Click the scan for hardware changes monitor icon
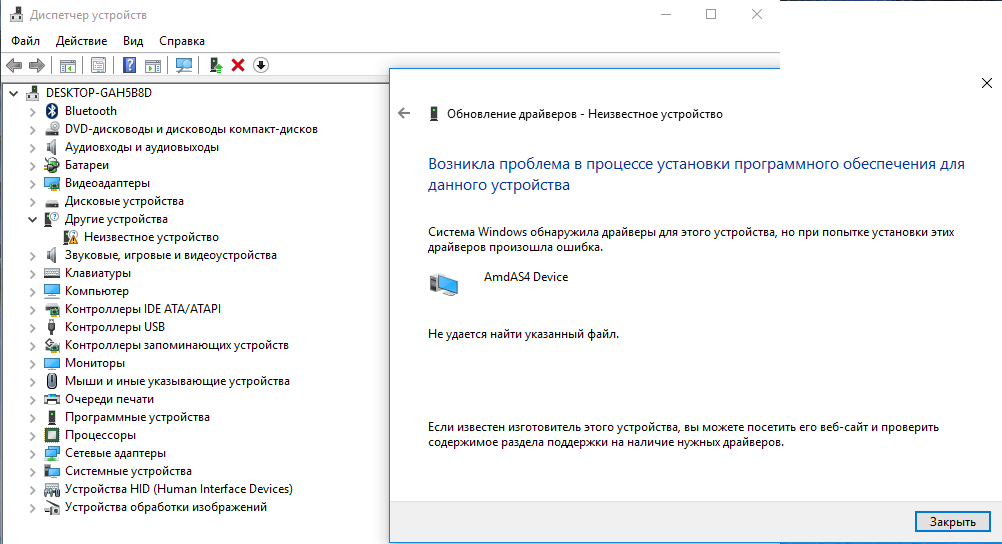Image resolution: width=1002 pixels, height=544 pixels. [184, 65]
